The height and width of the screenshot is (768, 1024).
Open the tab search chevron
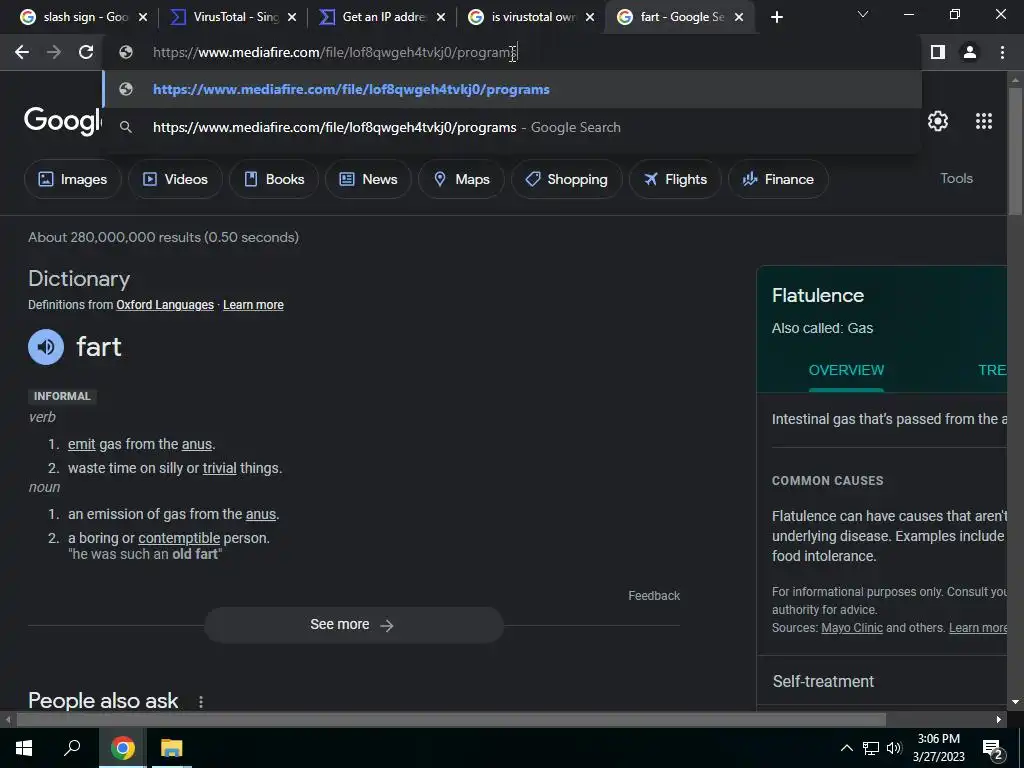tap(863, 14)
